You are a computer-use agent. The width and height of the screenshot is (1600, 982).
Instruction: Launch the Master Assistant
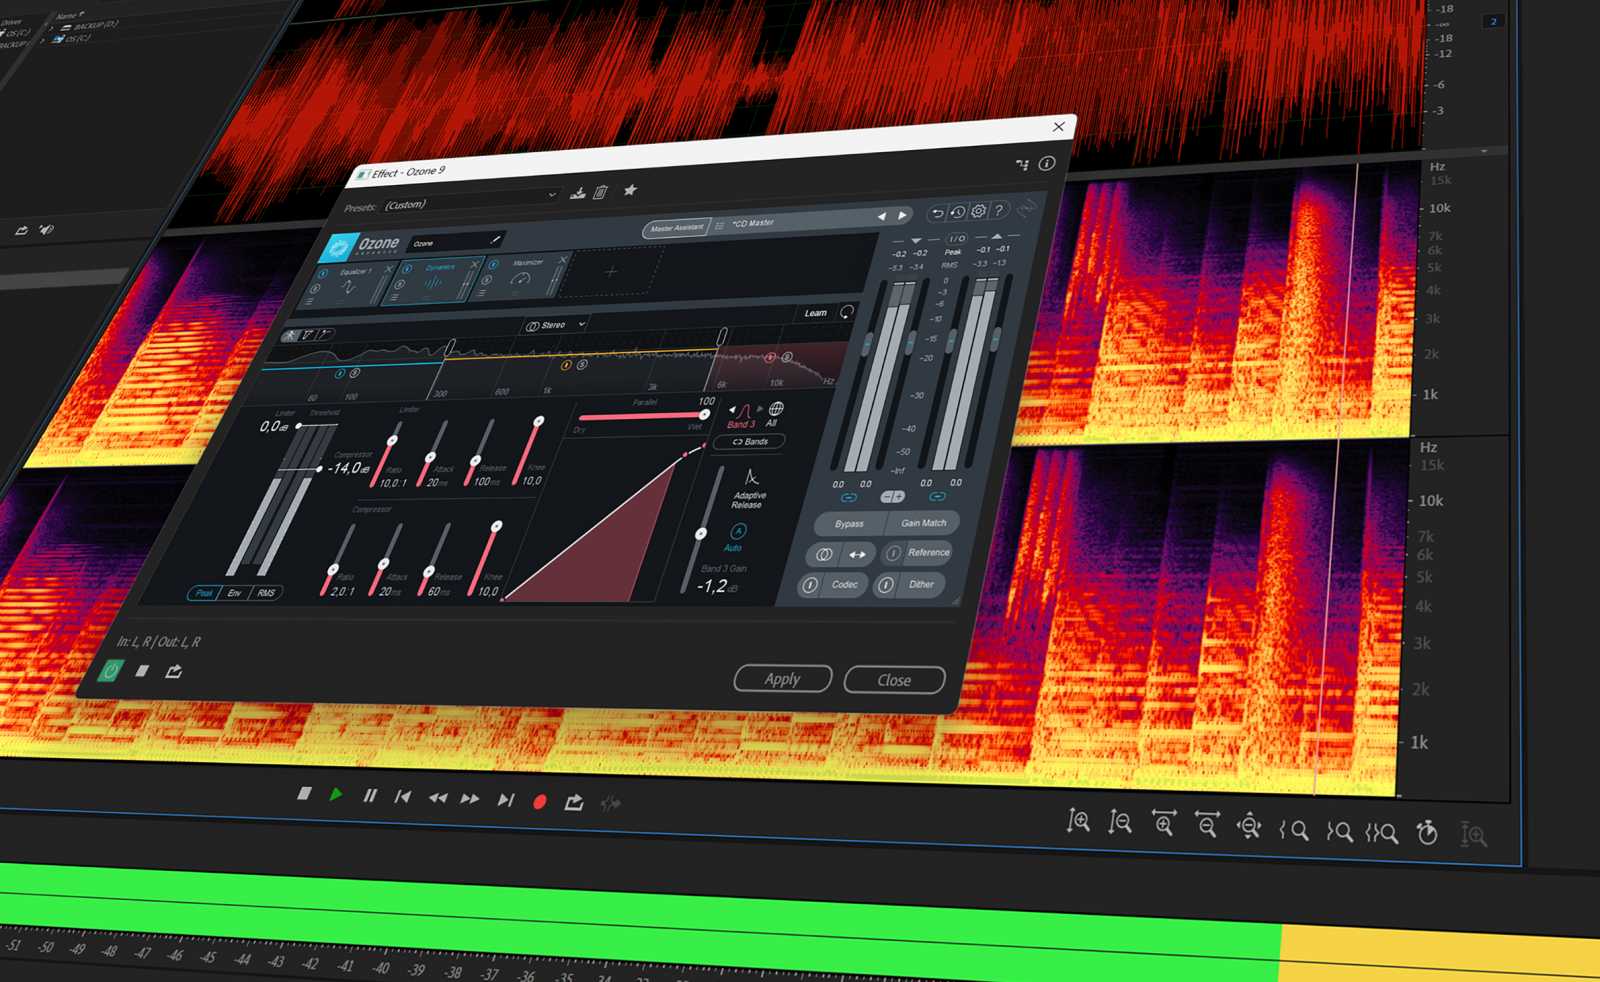(x=676, y=228)
